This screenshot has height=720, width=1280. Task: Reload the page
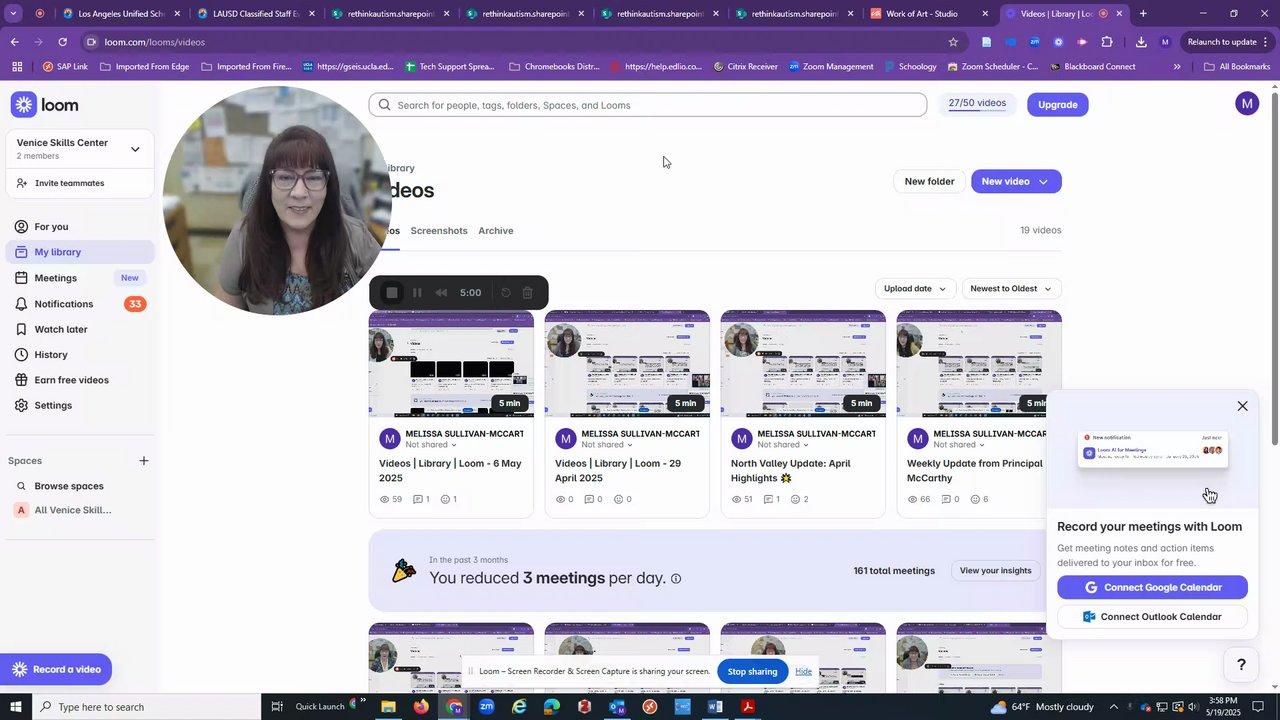click(x=62, y=42)
